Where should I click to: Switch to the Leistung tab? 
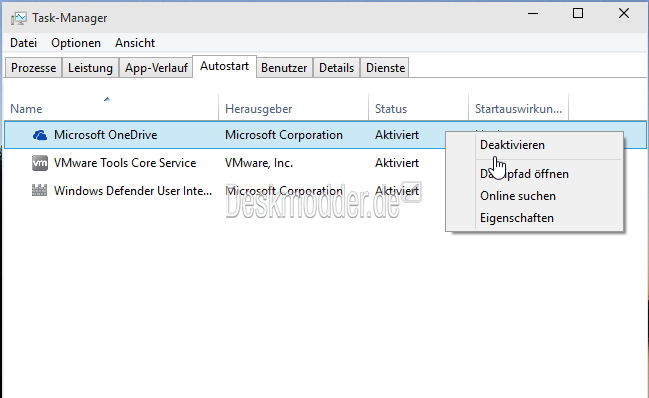[x=90, y=68]
